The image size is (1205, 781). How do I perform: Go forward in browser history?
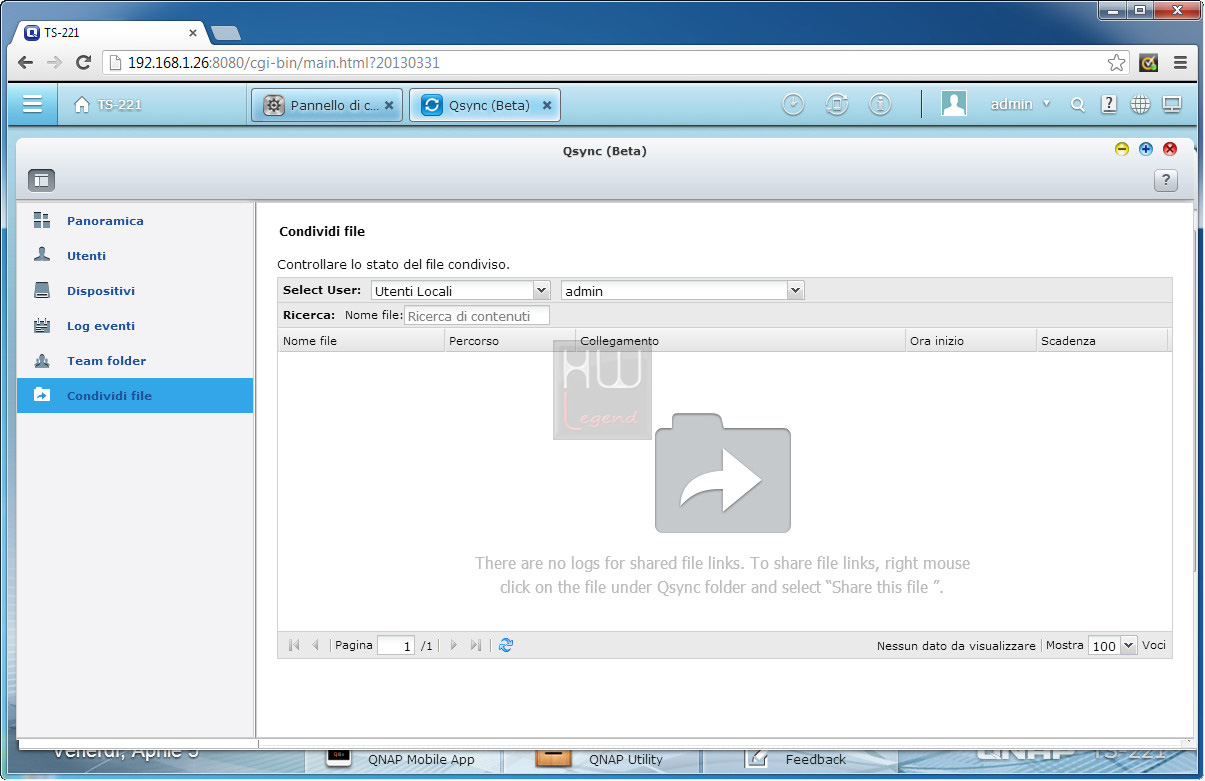pyautogui.click(x=54, y=63)
